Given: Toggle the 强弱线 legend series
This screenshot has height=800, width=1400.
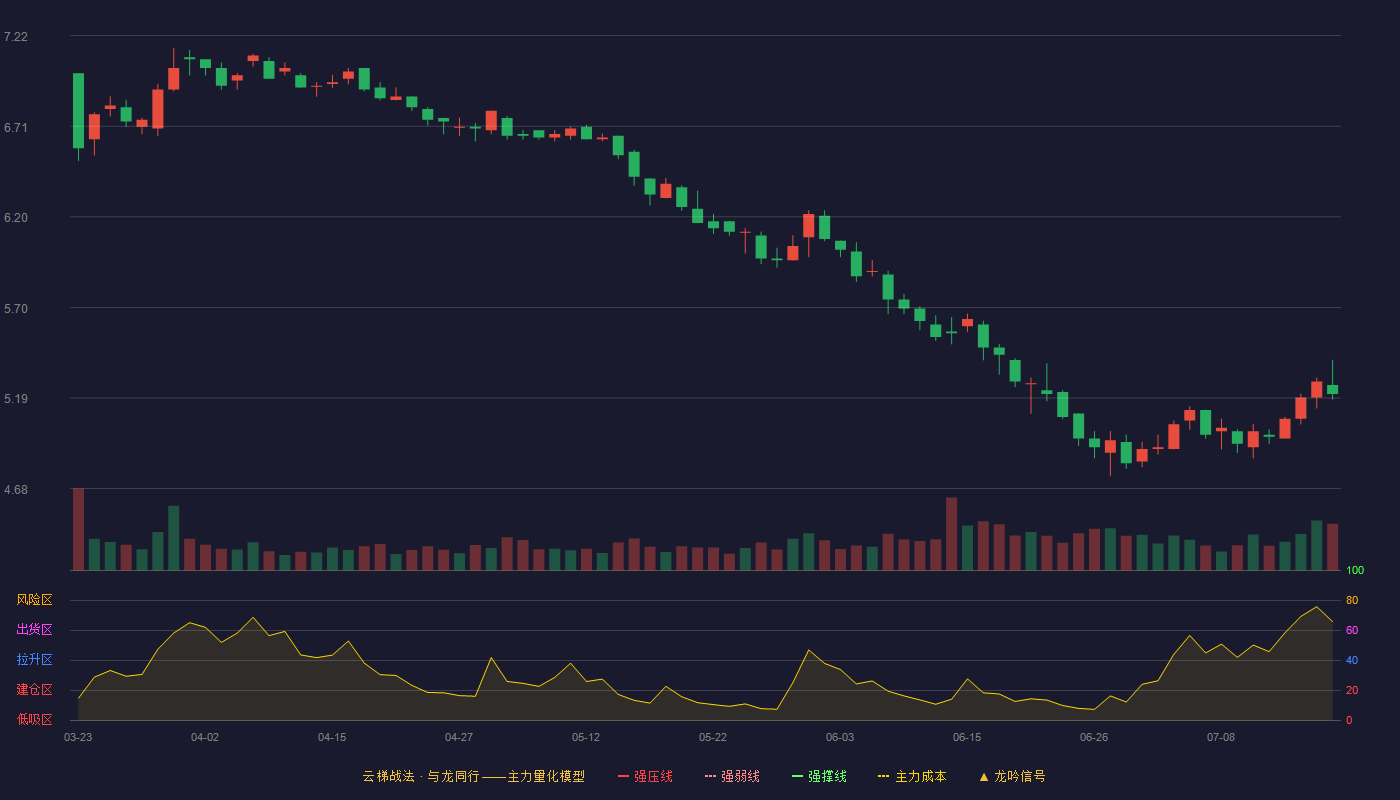Looking at the screenshot, I should click(x=732, y=776).
